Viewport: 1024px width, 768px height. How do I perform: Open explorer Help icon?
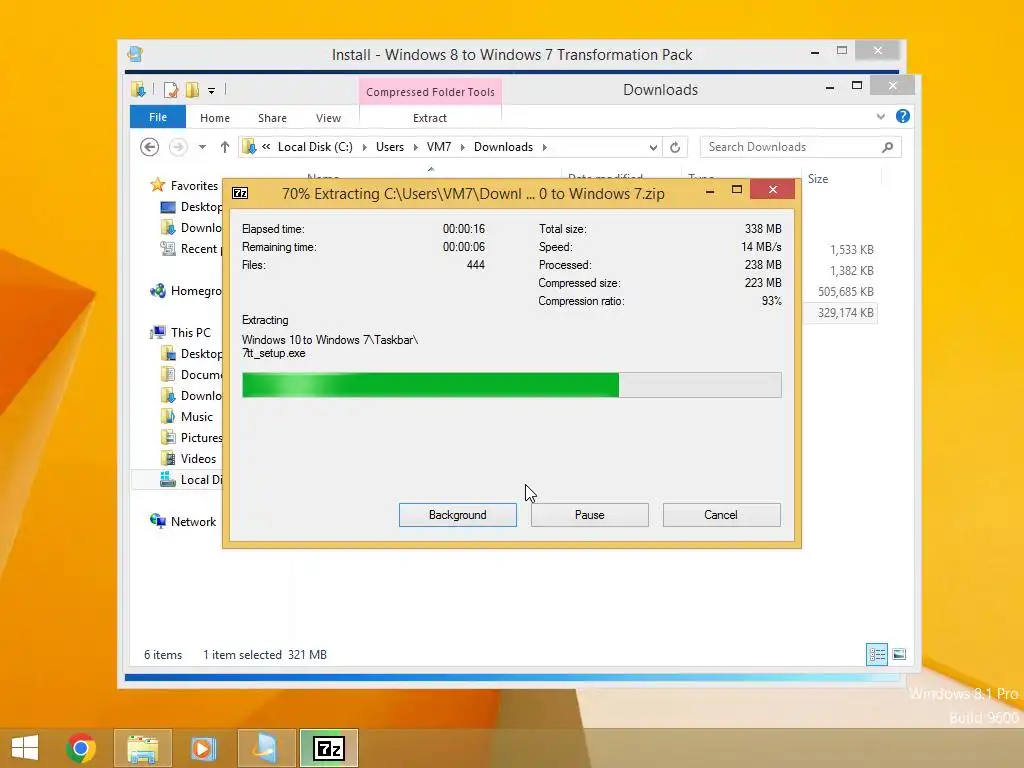pos(903,116)
